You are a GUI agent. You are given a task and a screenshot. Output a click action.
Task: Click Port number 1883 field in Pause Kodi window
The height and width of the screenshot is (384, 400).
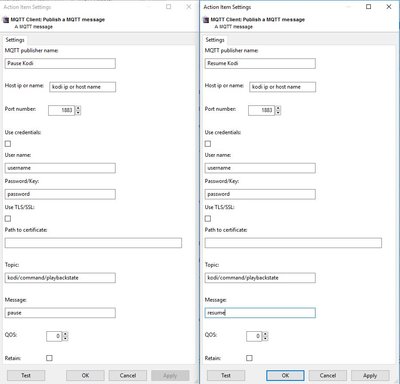pos(61,110)
